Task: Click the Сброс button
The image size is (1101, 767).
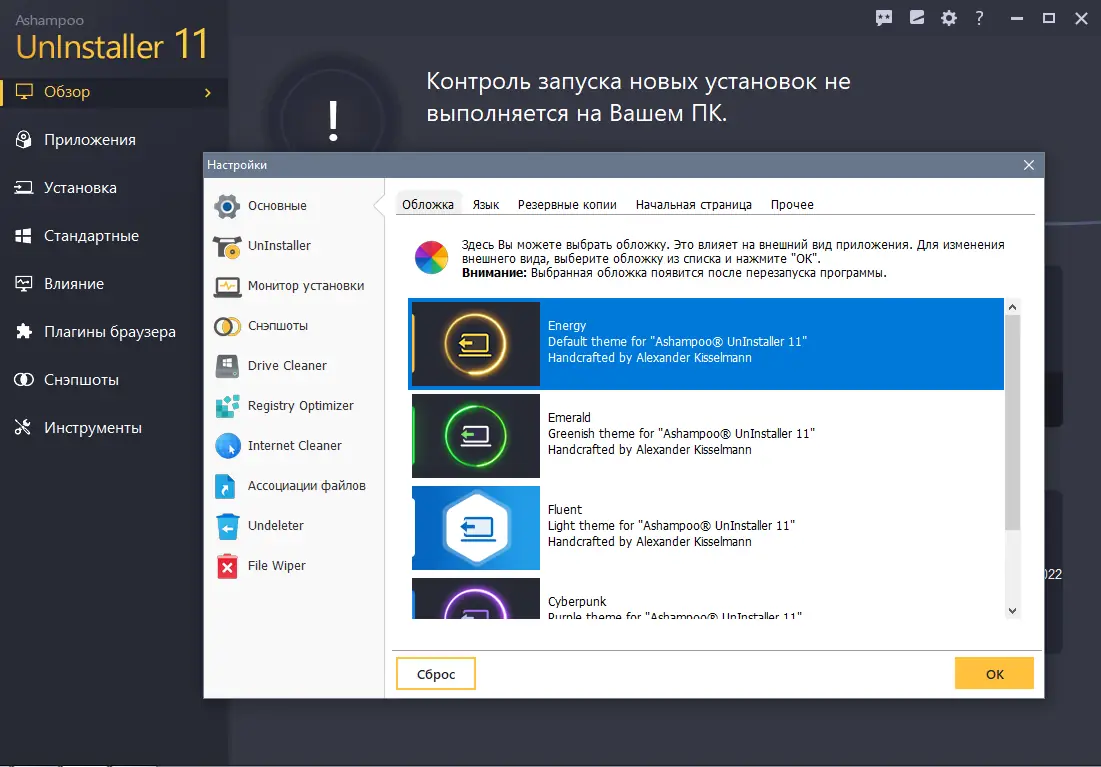Action: tap(436, 674)
